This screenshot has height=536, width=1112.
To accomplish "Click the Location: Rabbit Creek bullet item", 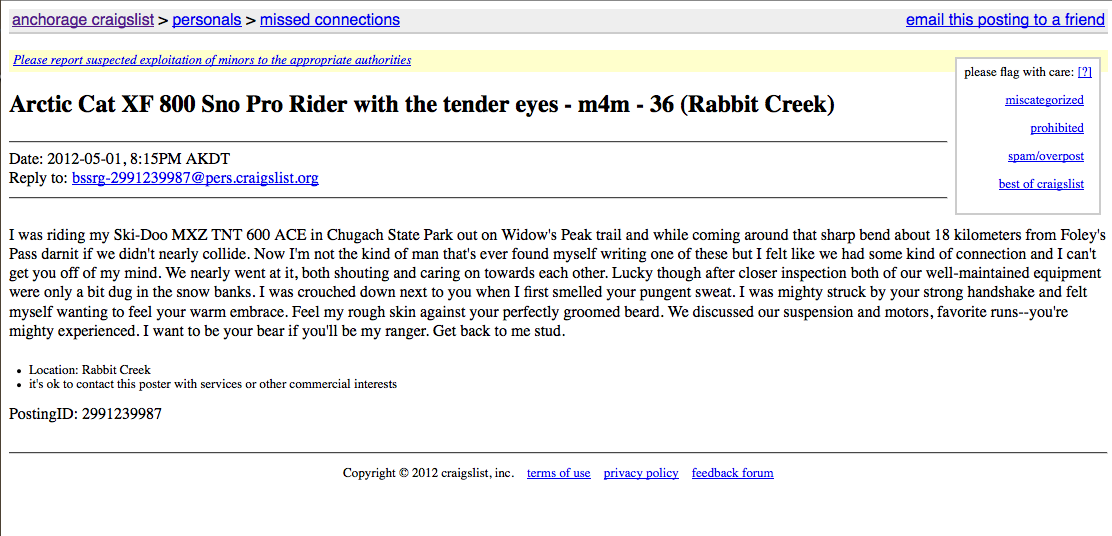I will 89,369.
